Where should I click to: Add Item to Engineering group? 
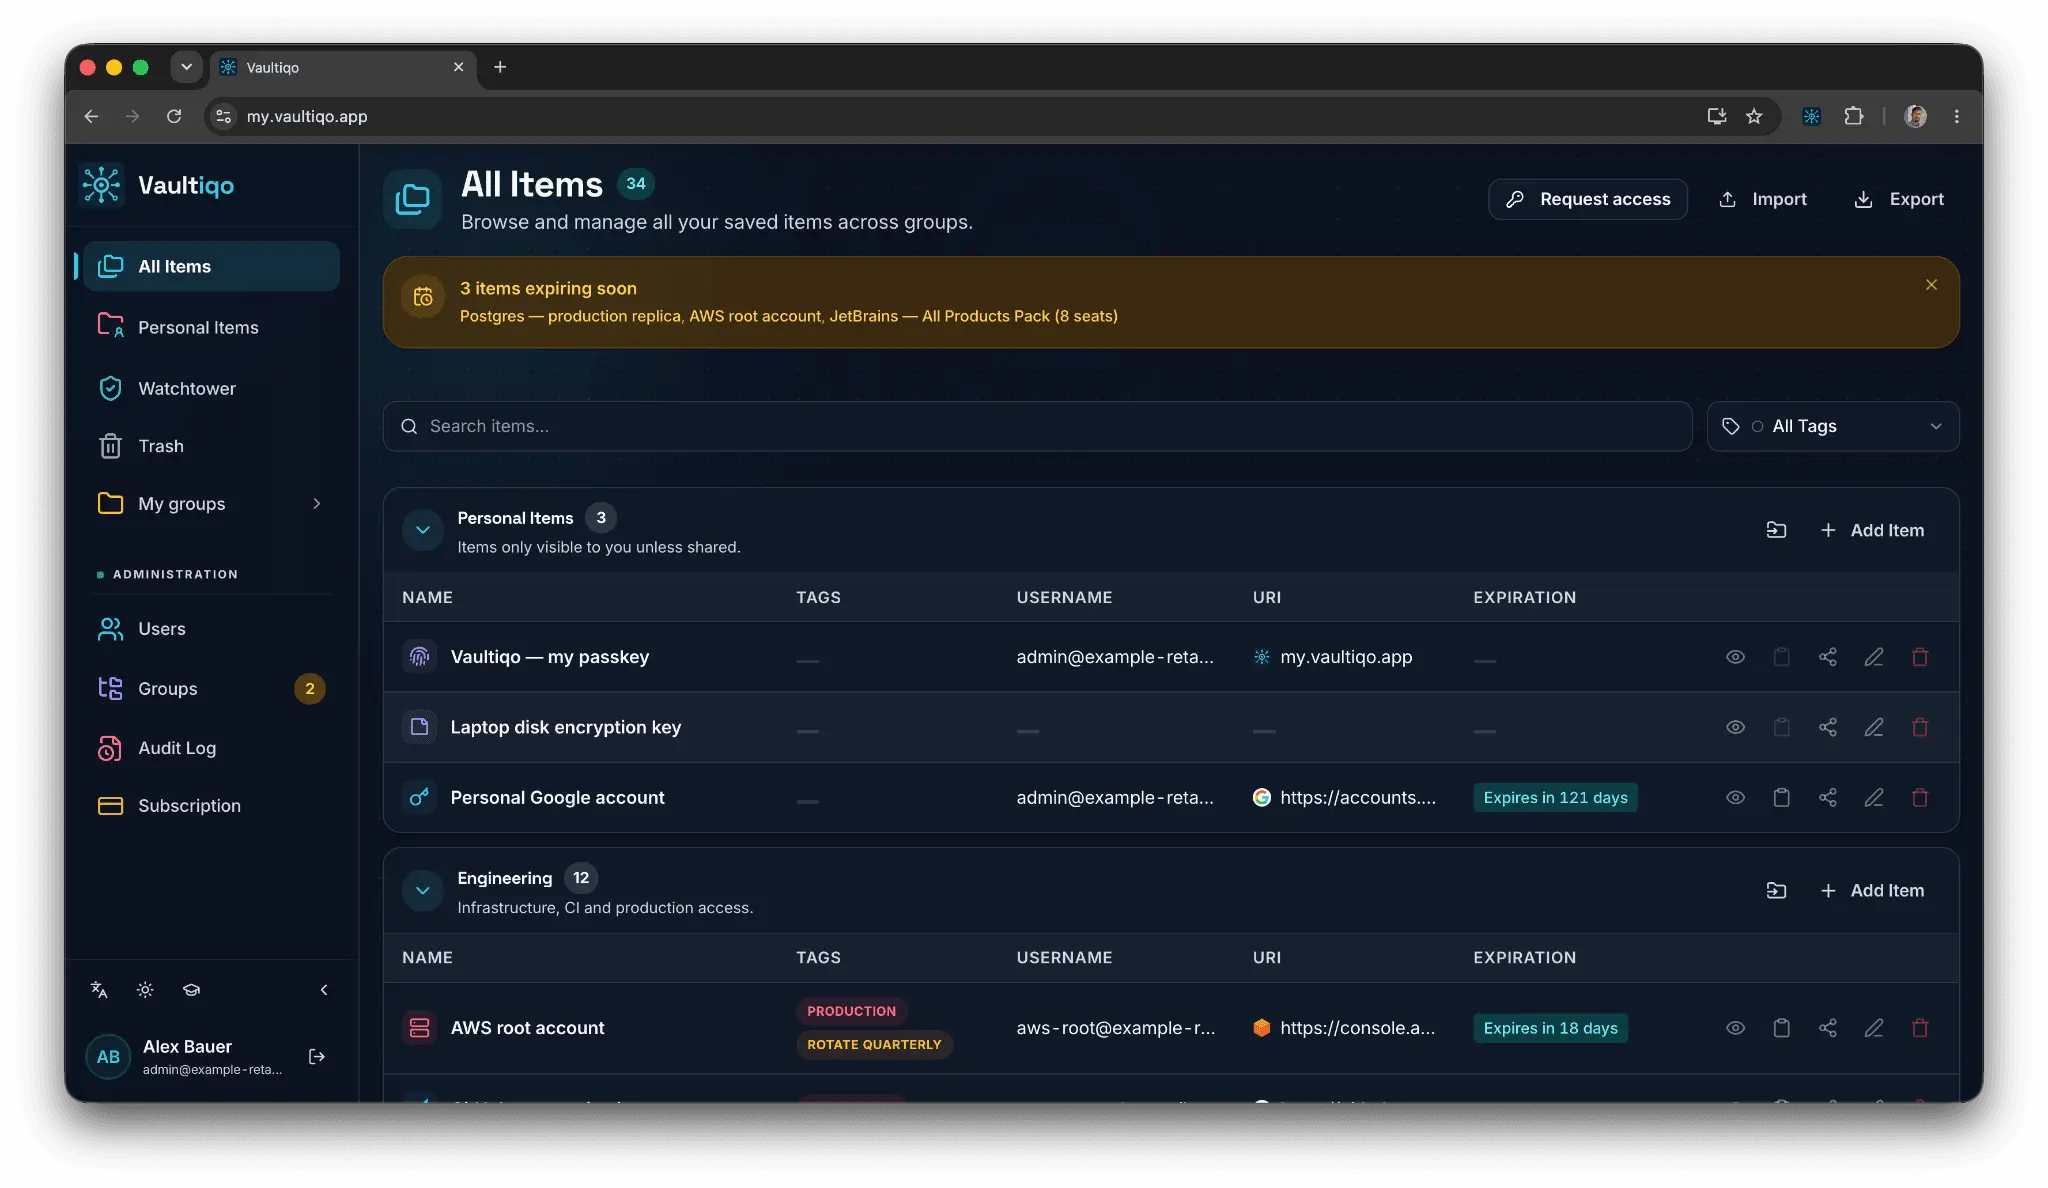[x=1872, y=890]
